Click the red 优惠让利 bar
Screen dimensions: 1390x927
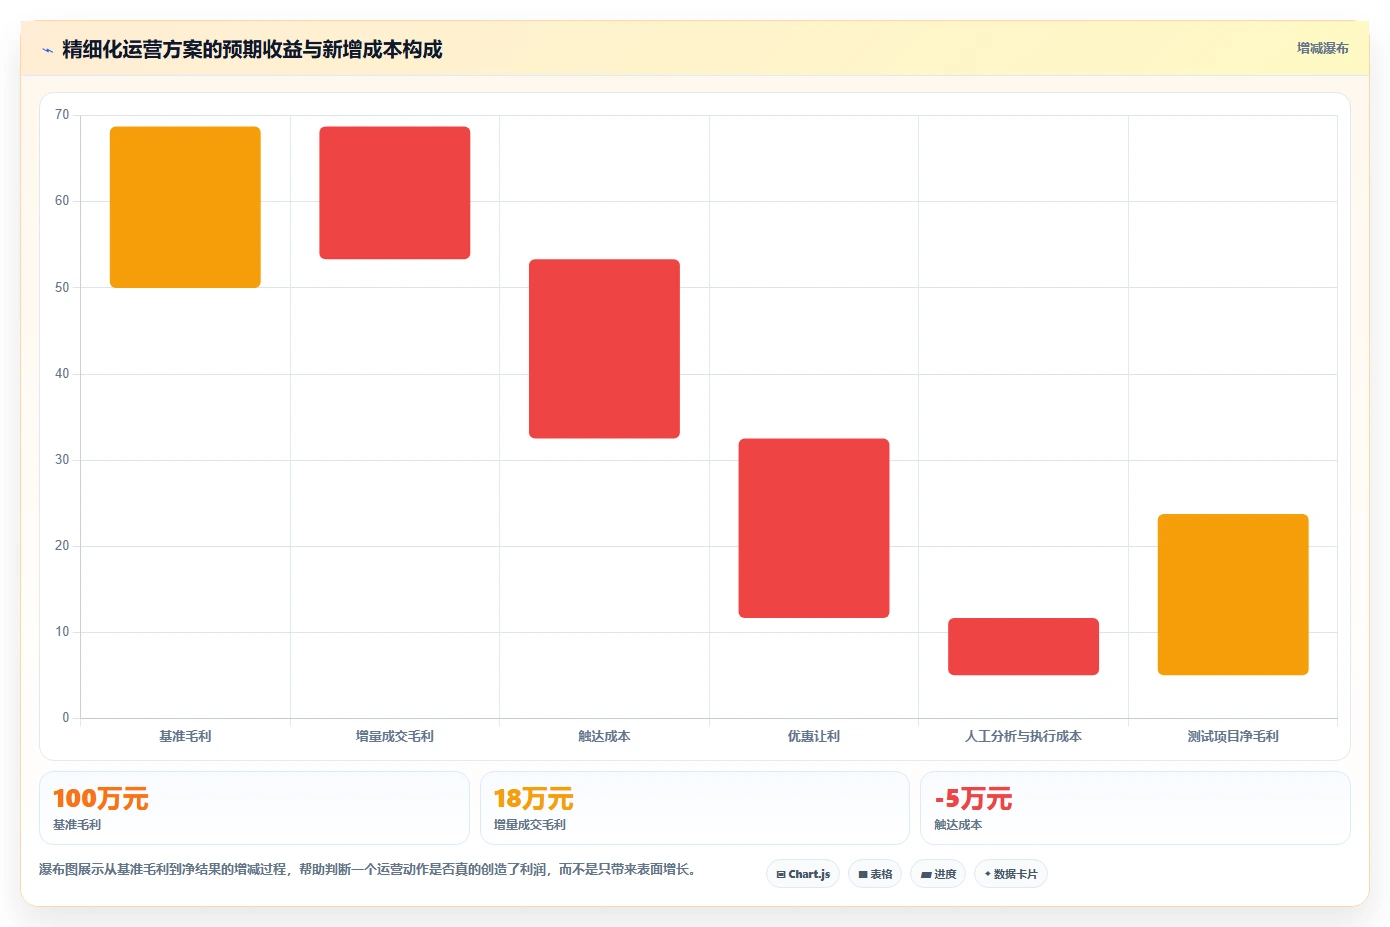point(814,528)
